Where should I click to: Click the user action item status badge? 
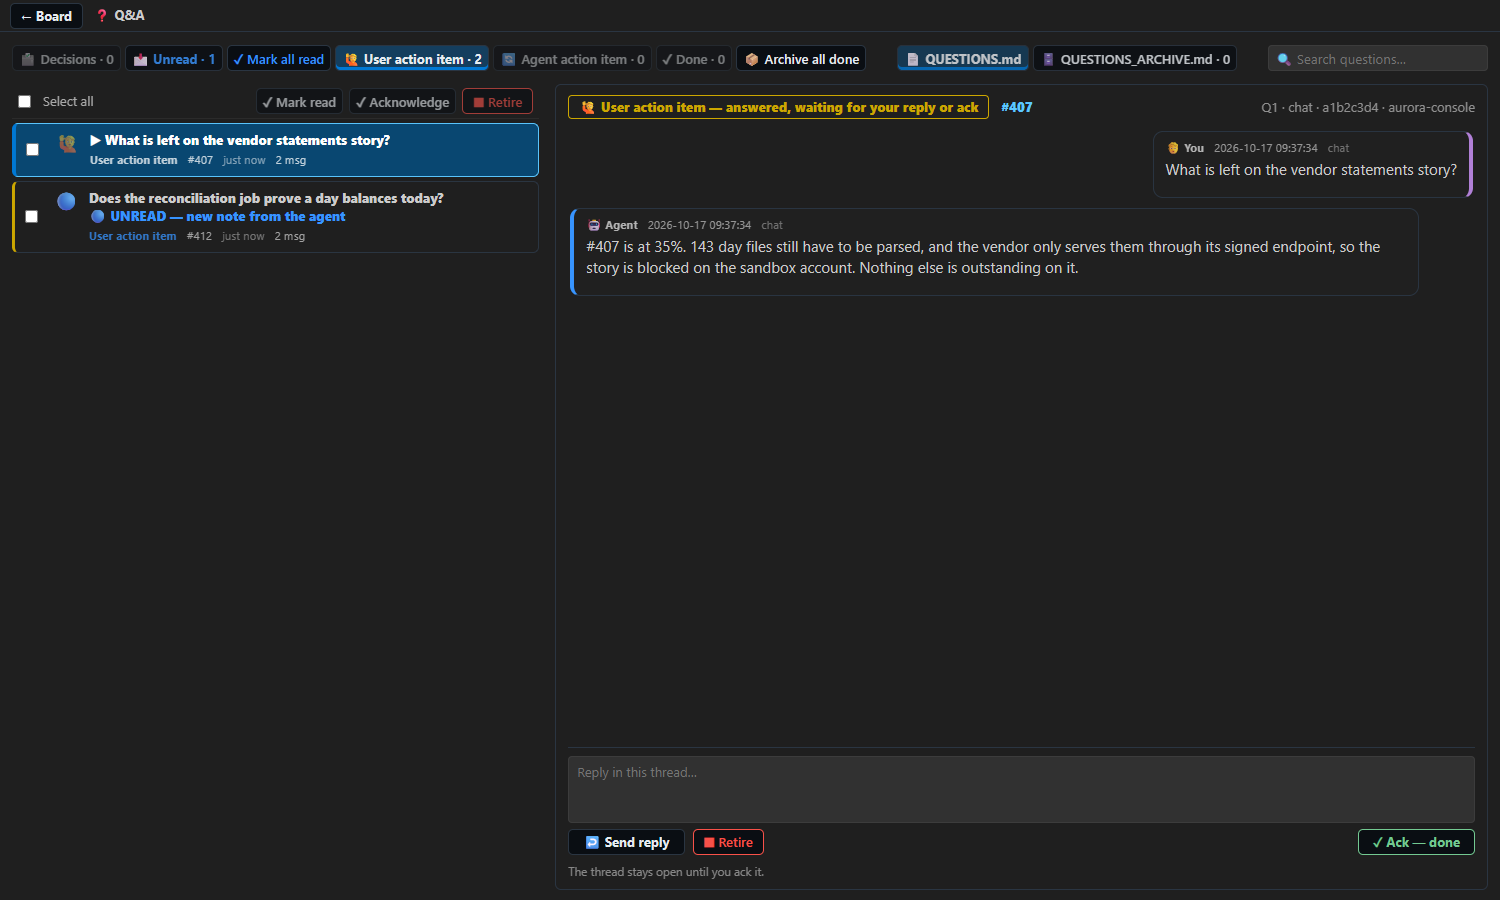coord(778,107)
